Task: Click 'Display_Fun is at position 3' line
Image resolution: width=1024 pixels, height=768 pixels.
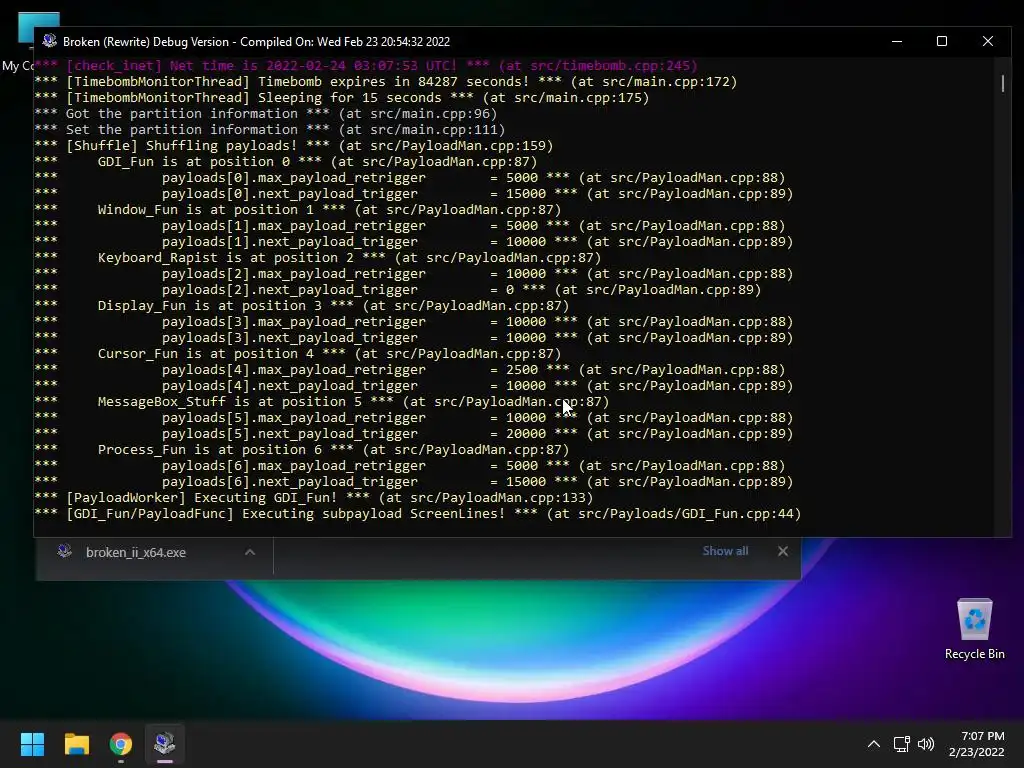Action: [x=302, y=306]
